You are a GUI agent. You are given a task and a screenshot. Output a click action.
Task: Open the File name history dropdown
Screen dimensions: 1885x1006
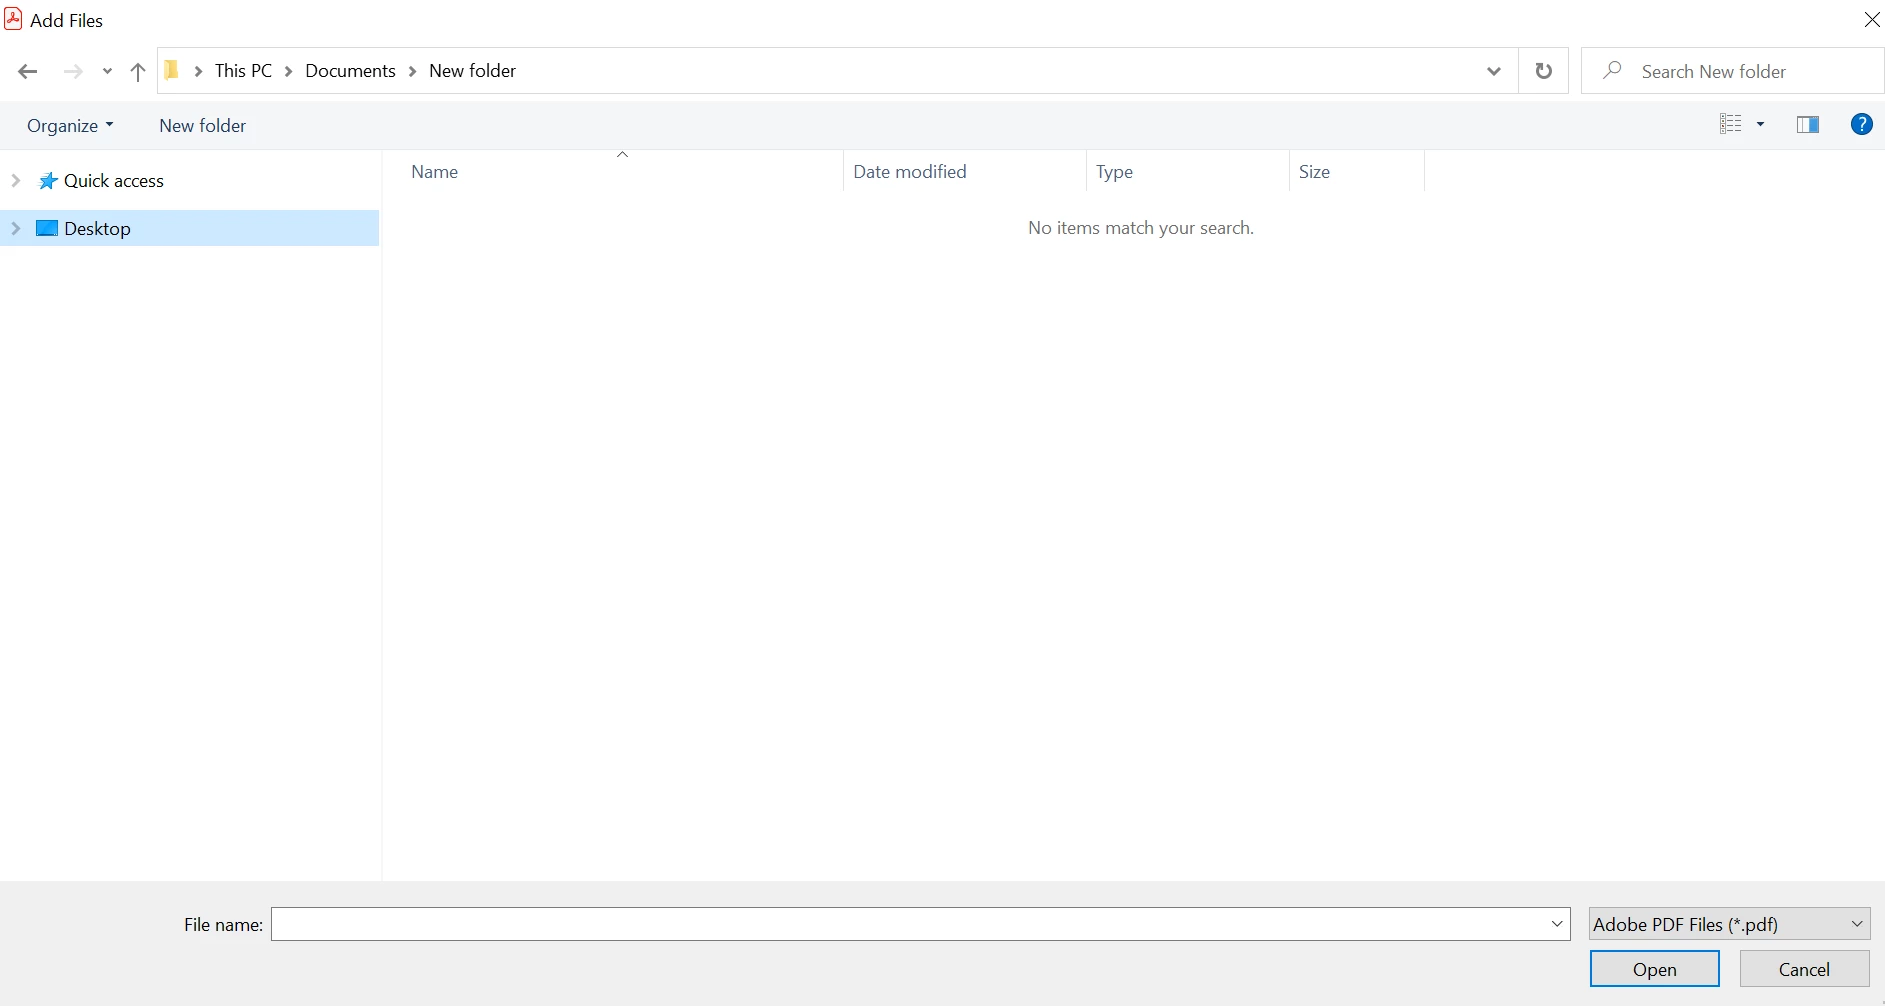click(x=1557, y=924)
